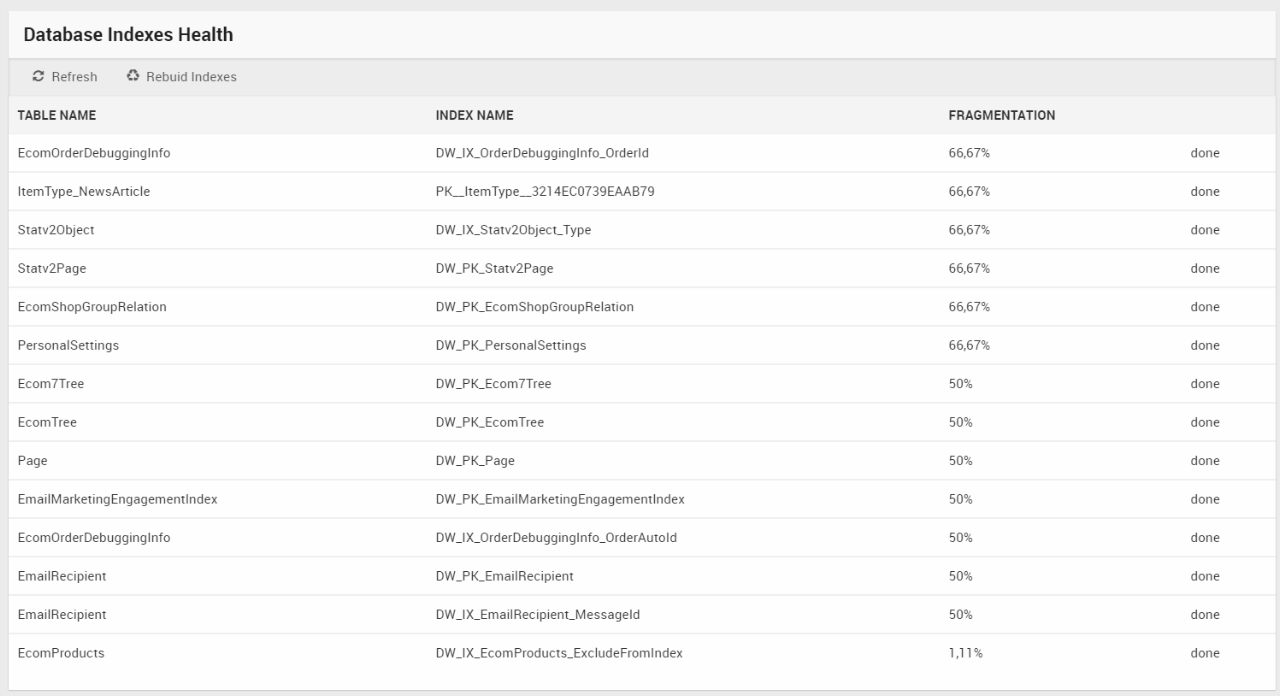
Task: Click DW_IX_OrderDebuggingInfo_OrderAutoId index entry
Action: pyautogui.click(x=556, y=538)
